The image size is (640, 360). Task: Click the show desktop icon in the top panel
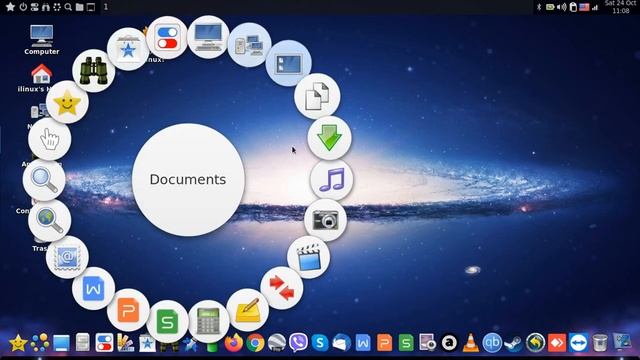[x=91, y=7]
